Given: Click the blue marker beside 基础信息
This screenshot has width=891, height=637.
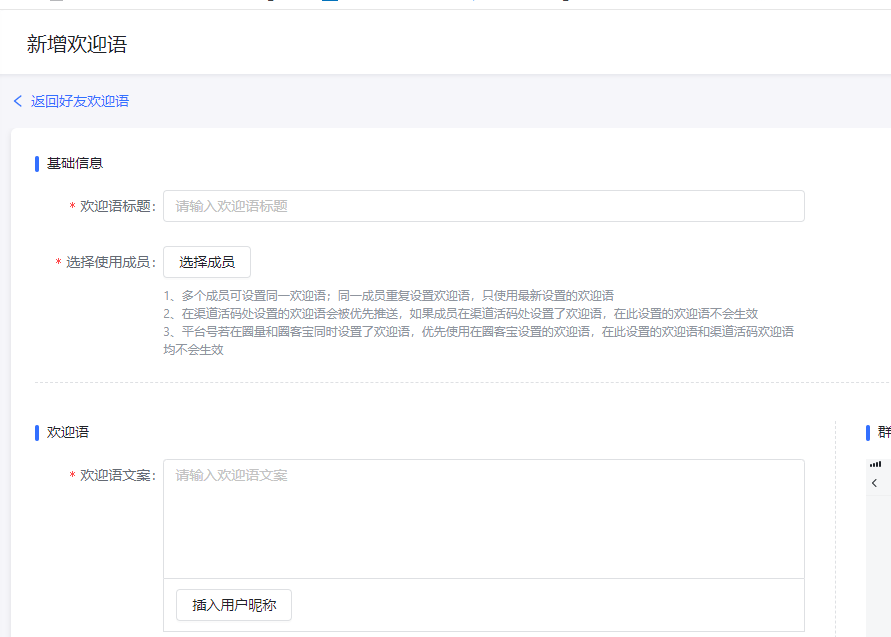Looking at the screenshot, I should pyautogui.click(x=37, y=163).
